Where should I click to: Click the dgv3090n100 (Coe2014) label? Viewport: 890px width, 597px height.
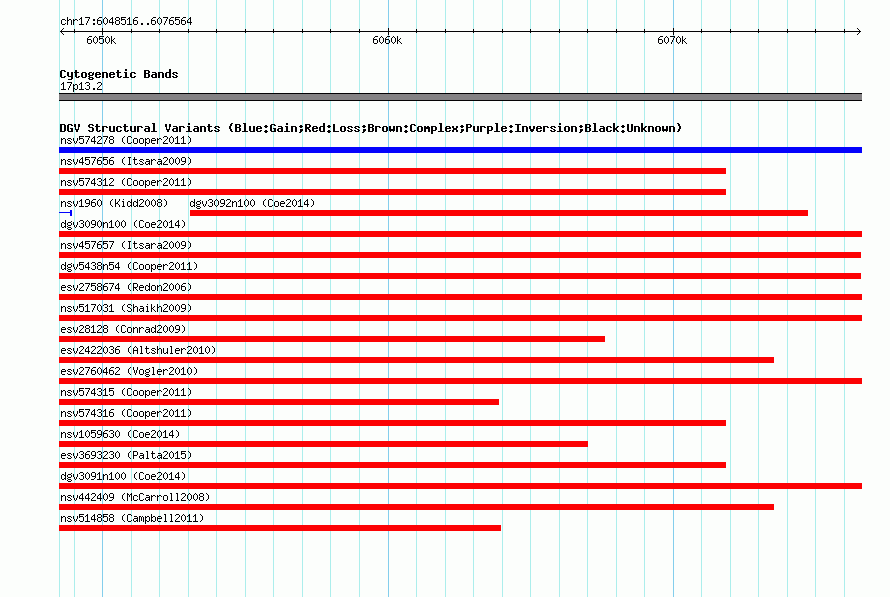(x=123, y=224)
